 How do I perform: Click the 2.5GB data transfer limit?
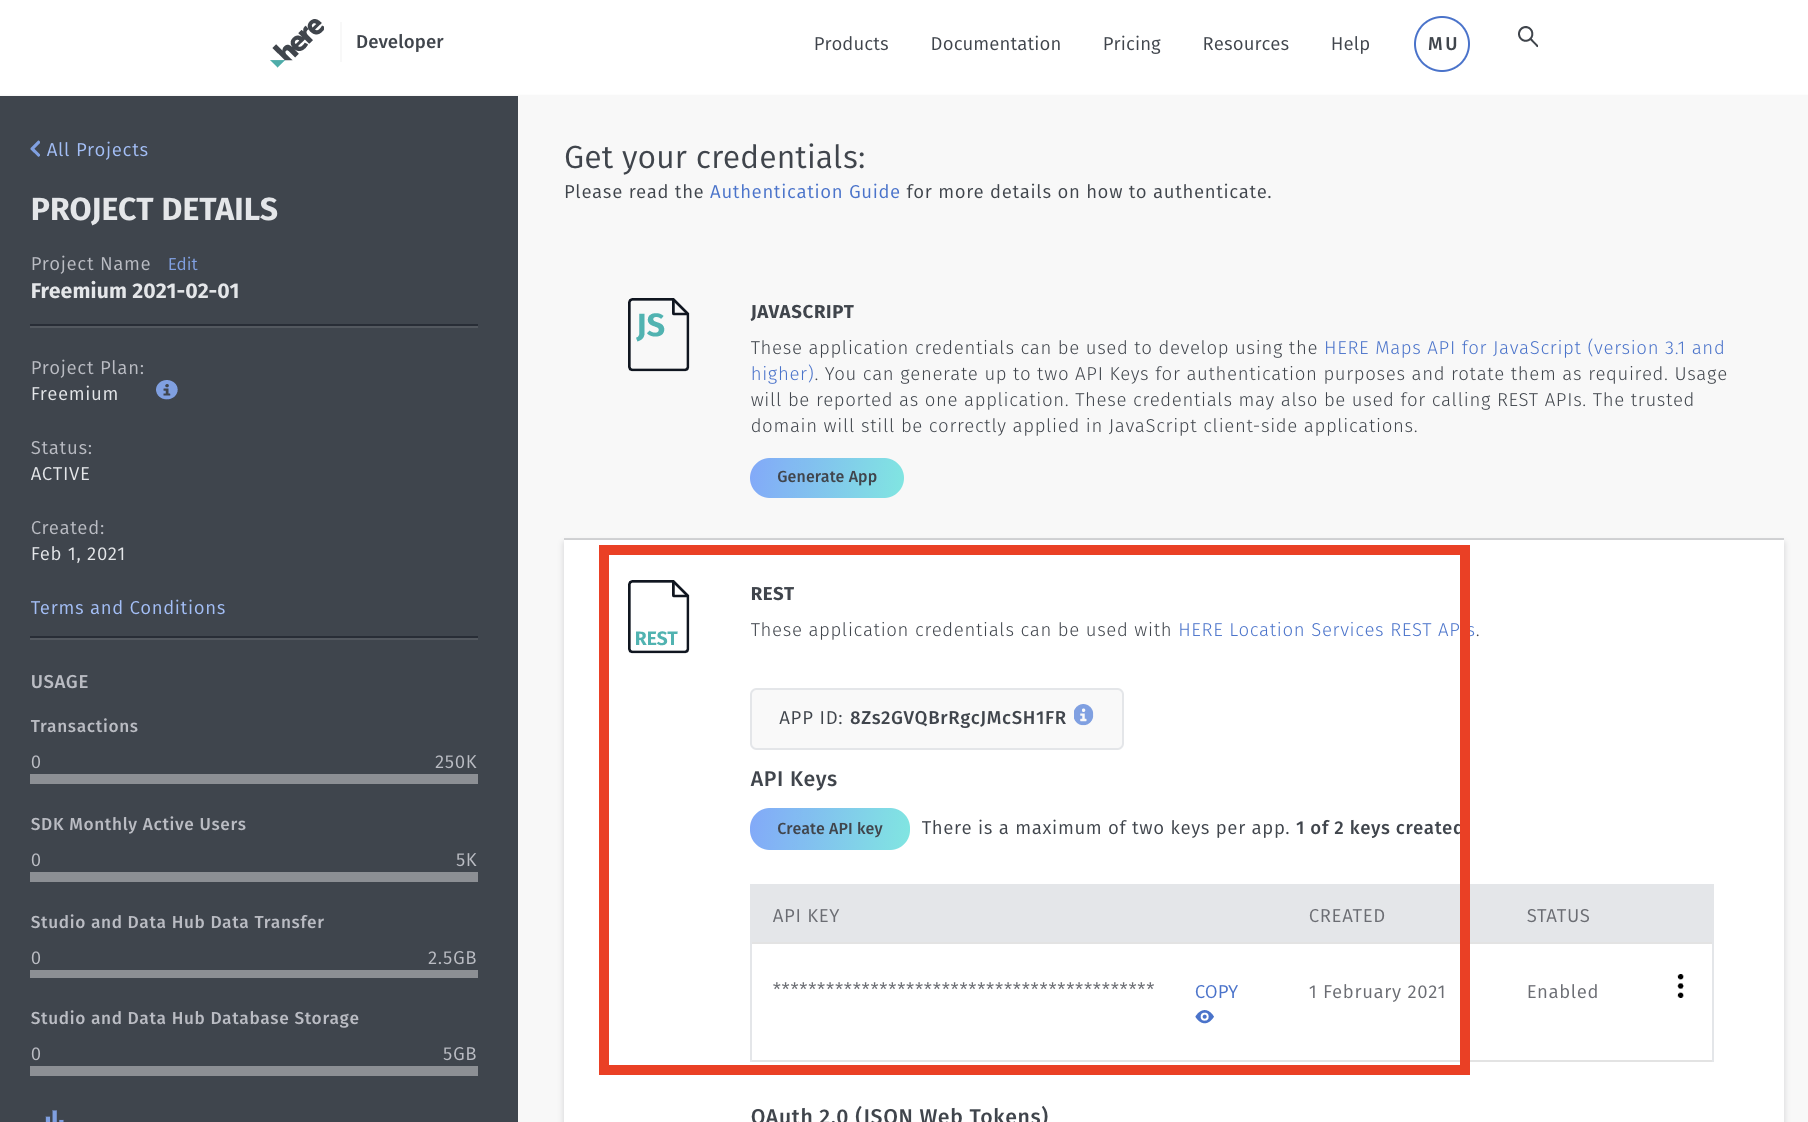452,958
